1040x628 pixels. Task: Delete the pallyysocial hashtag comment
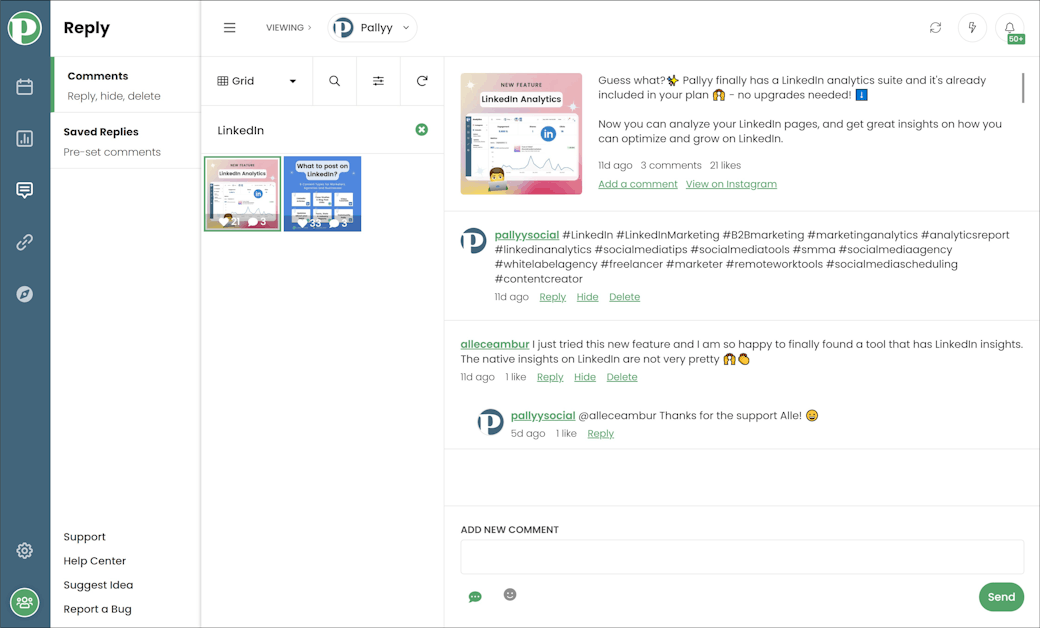[625, 296]
